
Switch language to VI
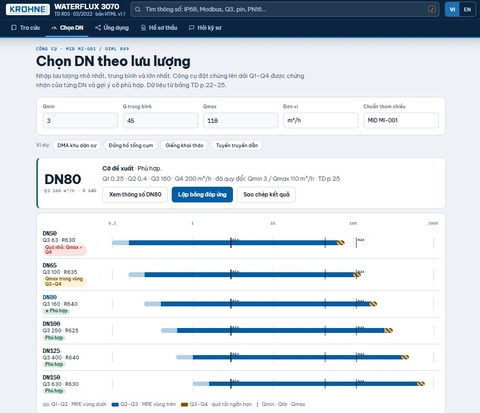tap(452, 9)
